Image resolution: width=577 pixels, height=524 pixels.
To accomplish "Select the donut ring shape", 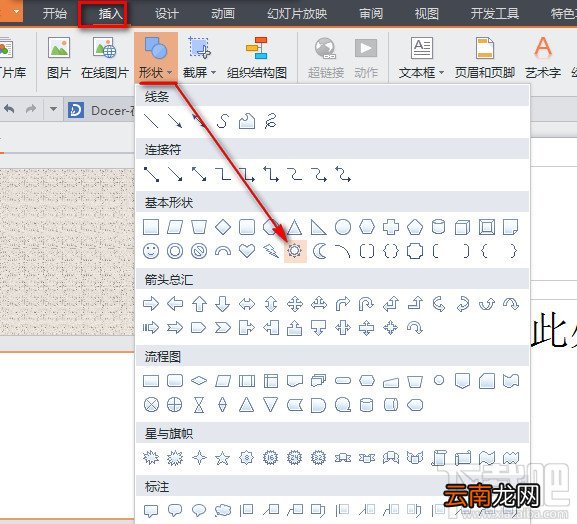I will [175, 251].
